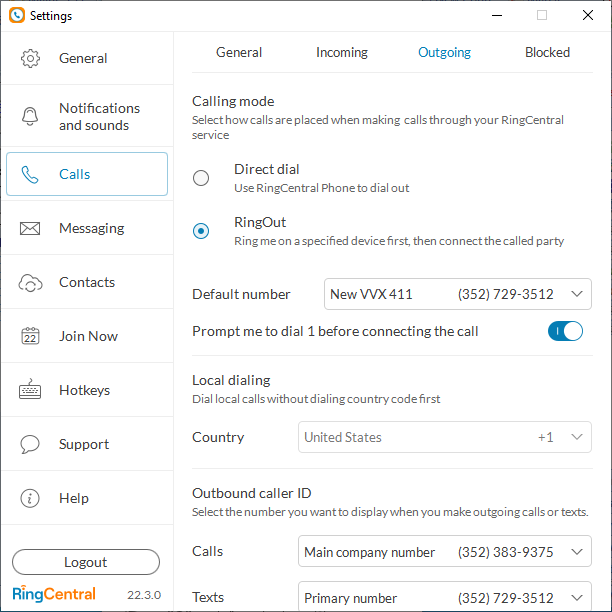Switch to the Blocked tab

coord(547,52)
